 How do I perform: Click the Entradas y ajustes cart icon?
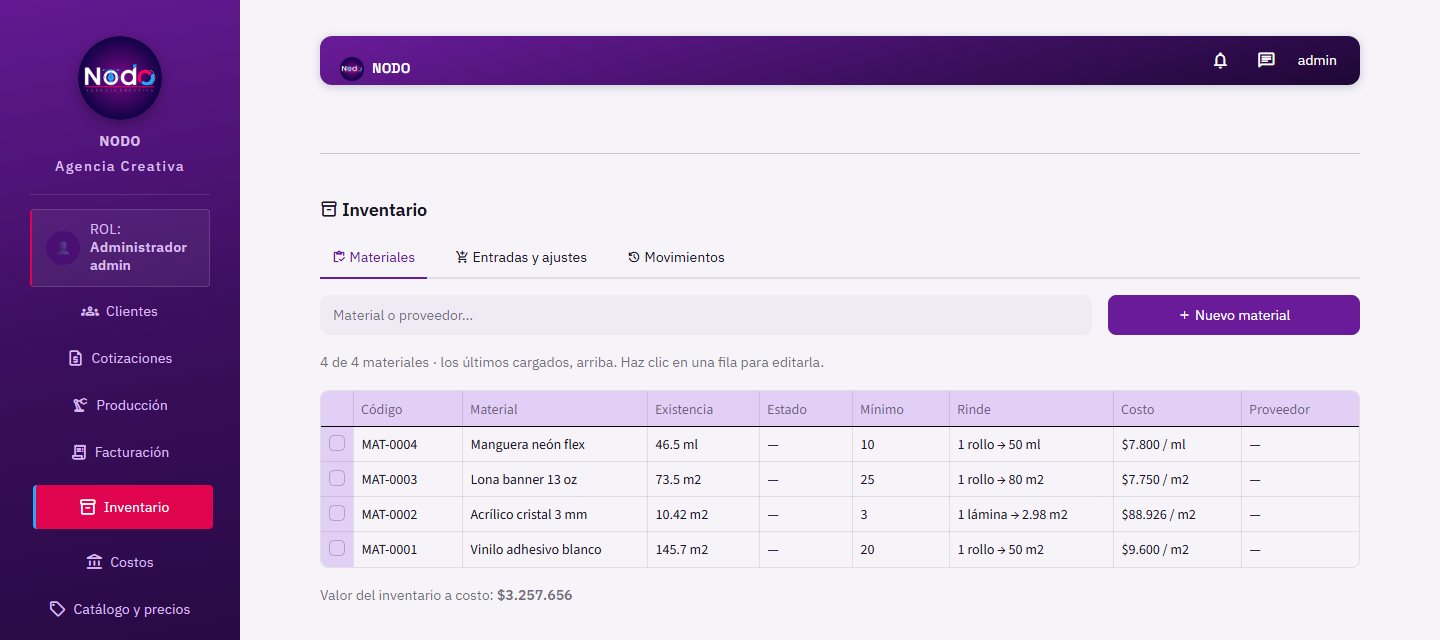pos(462,257)
